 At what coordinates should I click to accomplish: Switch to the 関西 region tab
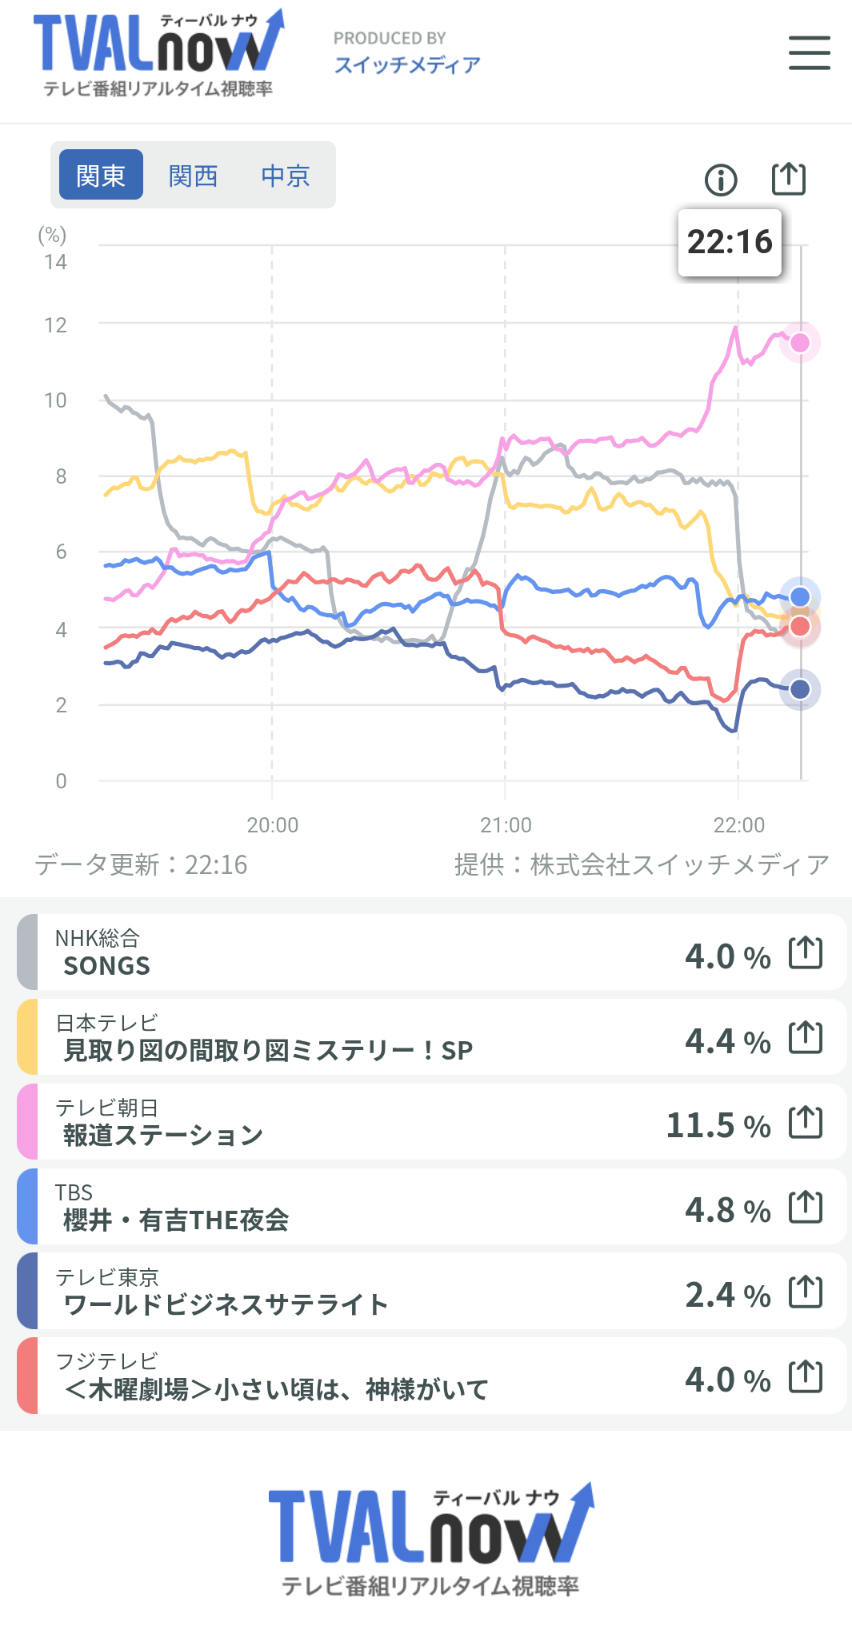(x=193, y=176)
